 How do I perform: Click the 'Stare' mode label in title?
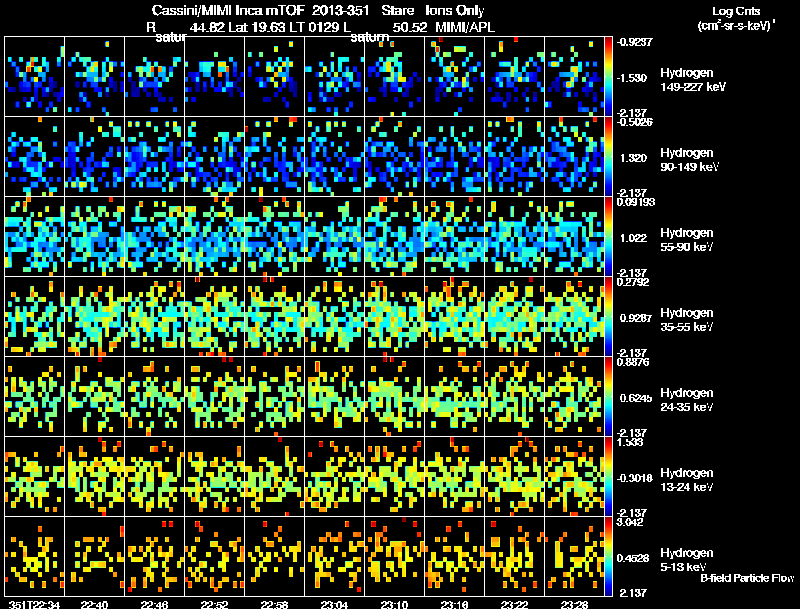tap(397, 11)
